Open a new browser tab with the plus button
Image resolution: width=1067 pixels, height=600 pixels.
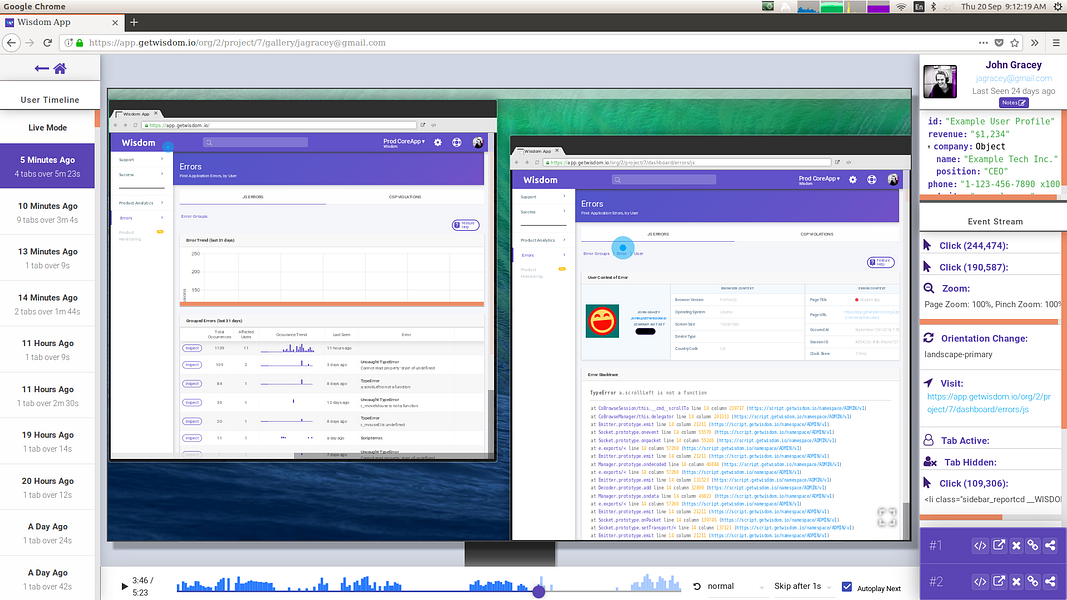[134, 22]
